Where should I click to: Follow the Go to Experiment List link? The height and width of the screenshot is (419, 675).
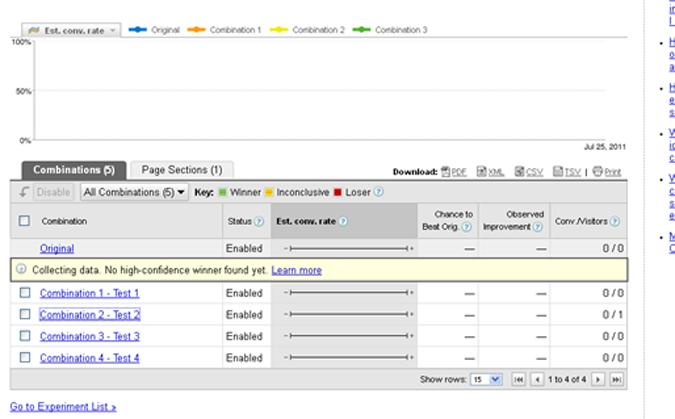click(x=63, y=407)
